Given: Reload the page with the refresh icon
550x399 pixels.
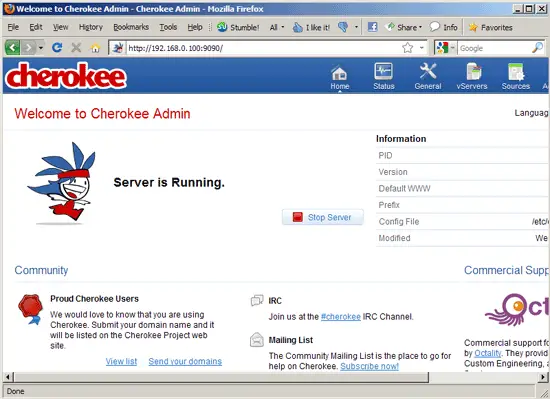Looking at the screenshot, I should (57, 47).
